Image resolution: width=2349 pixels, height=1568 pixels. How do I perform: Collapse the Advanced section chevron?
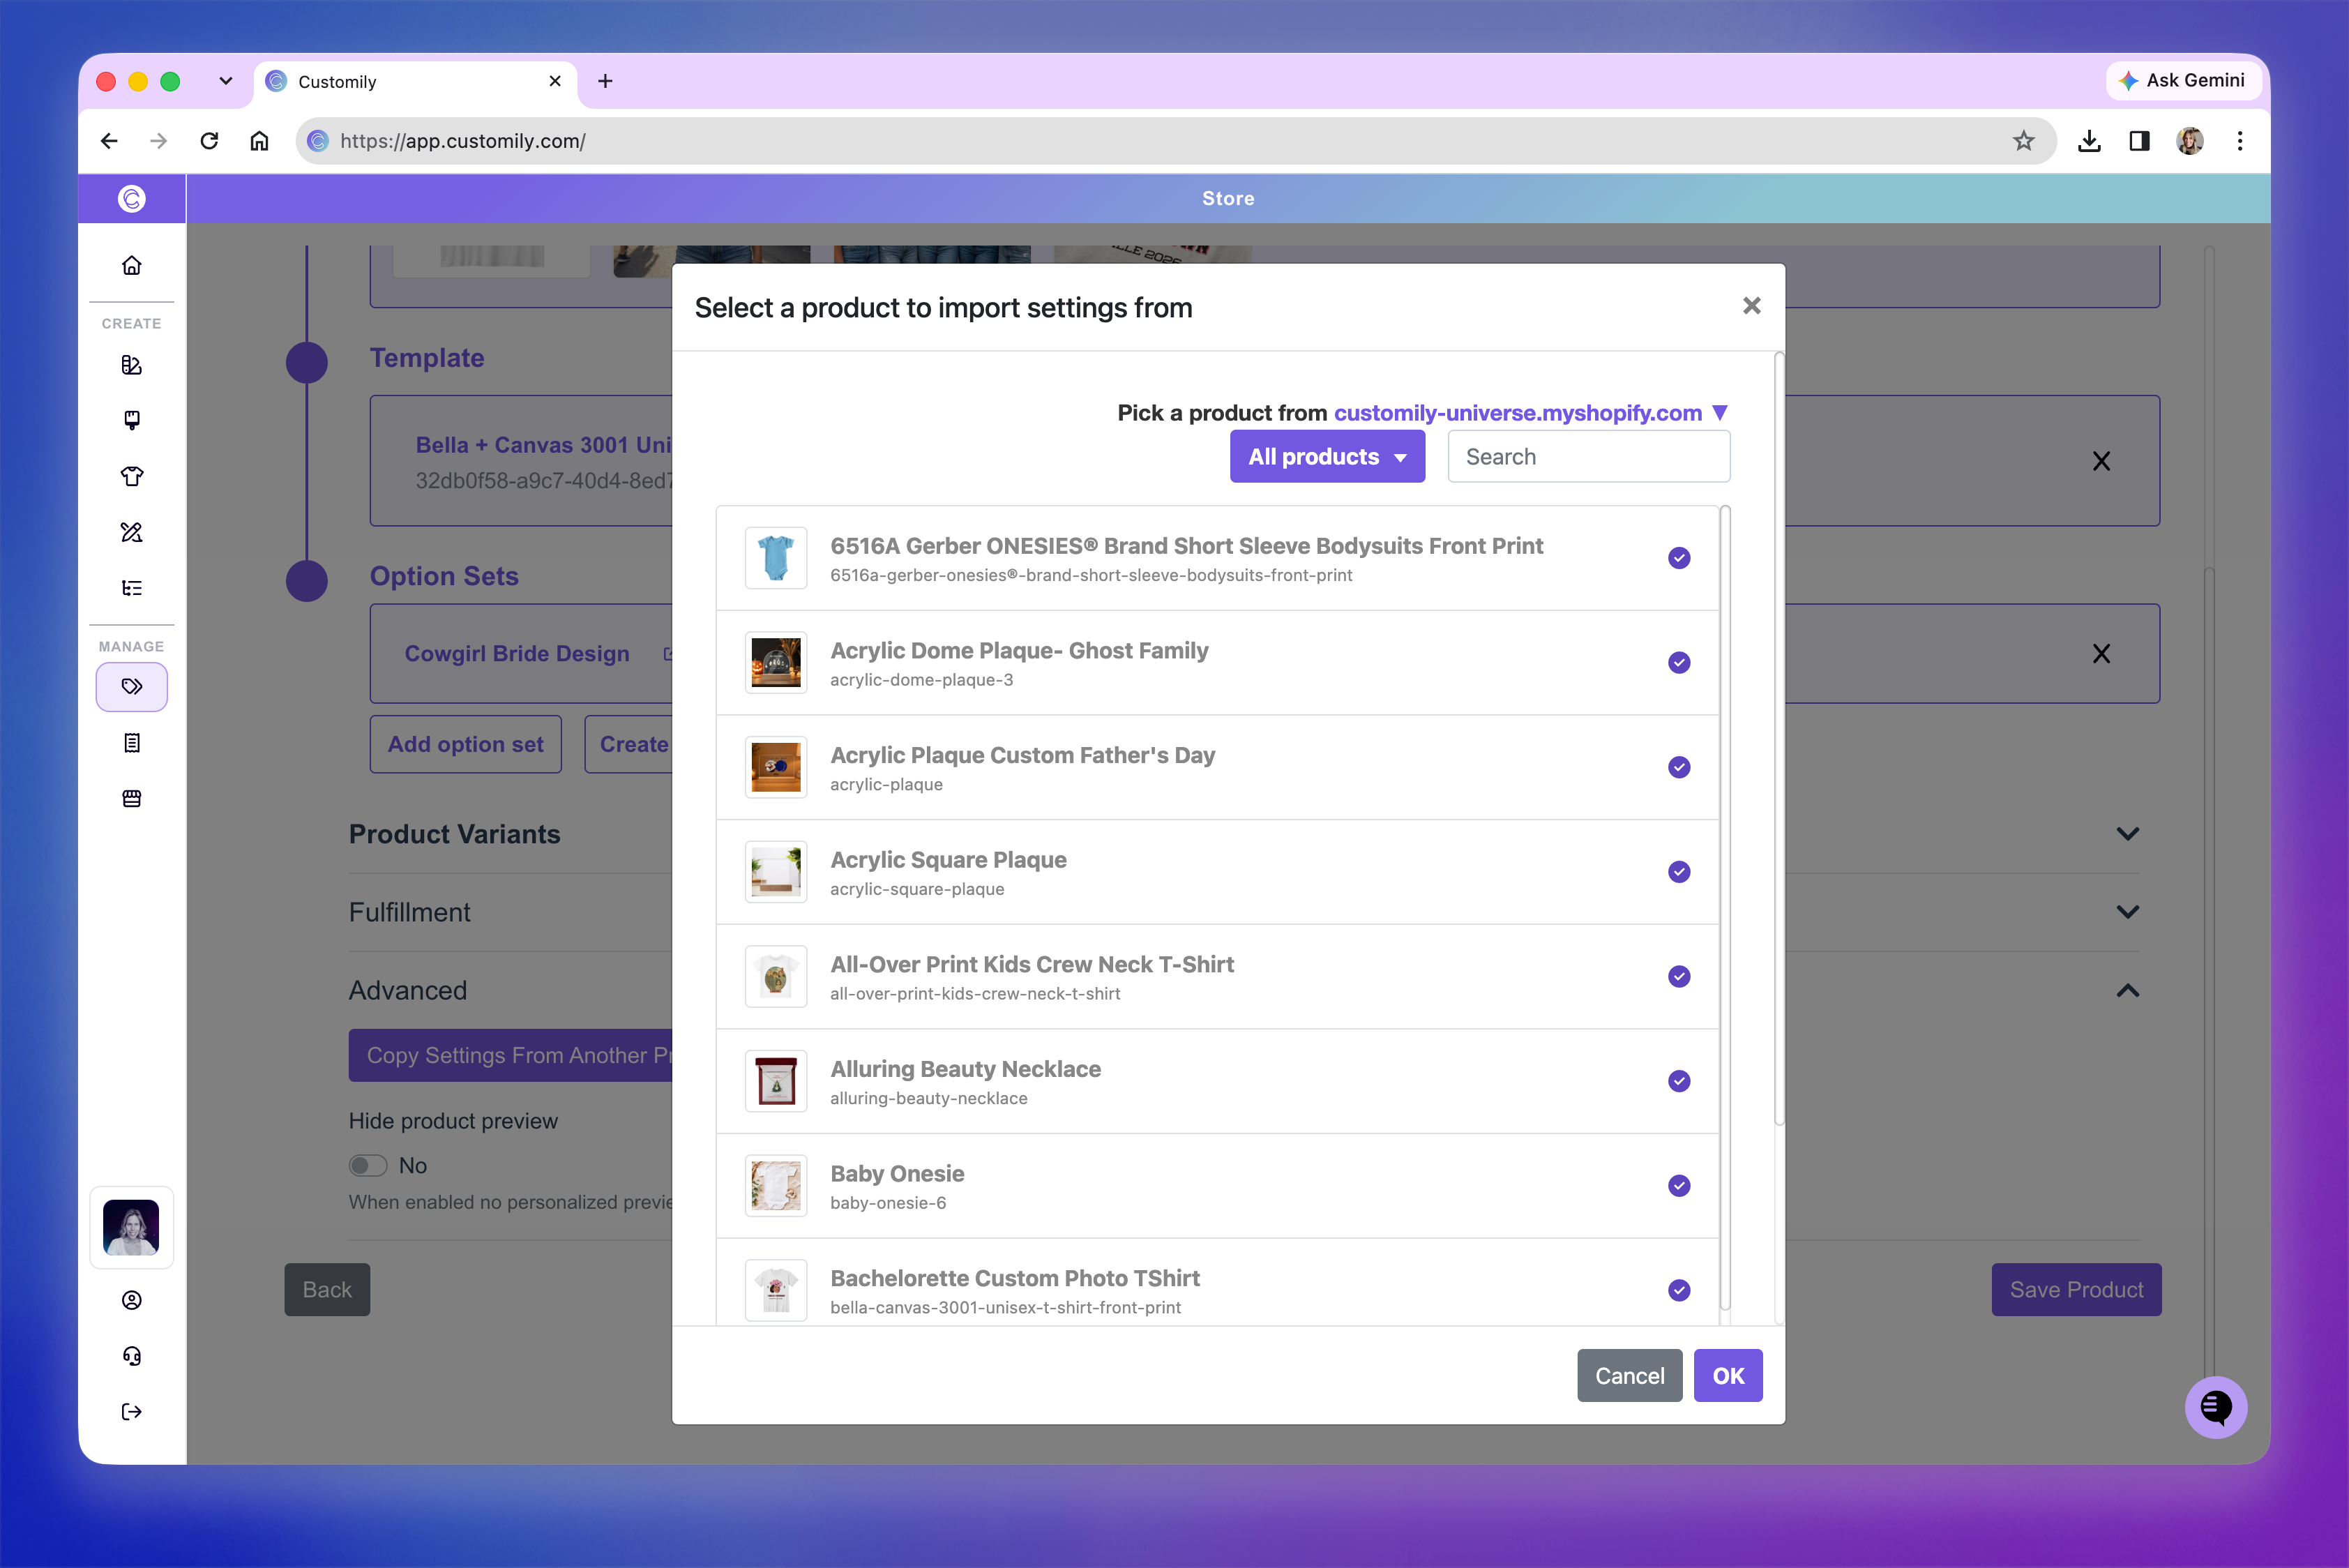[x=2127, y=991]
